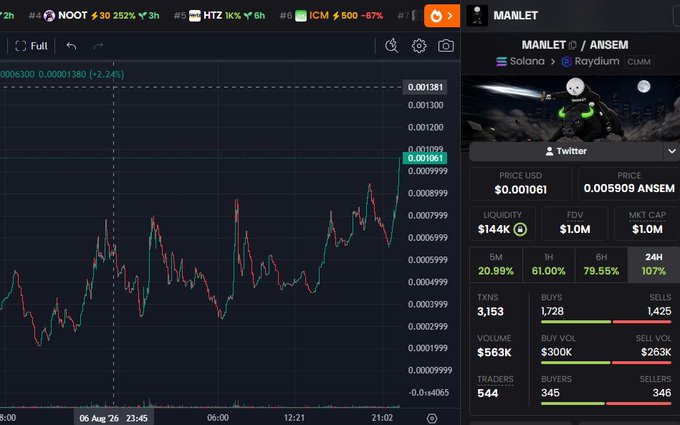
Task: Click the Raydium DEX link
Action: coord(590,61)
